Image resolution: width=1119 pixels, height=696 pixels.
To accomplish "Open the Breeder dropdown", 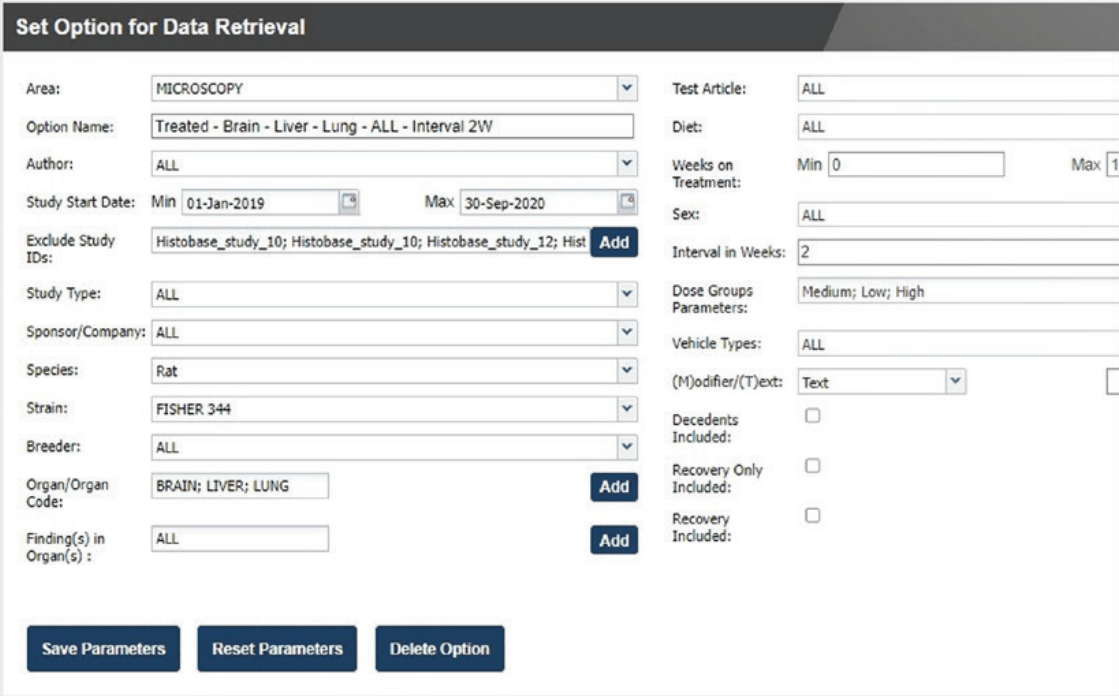I will click(626, 447).
